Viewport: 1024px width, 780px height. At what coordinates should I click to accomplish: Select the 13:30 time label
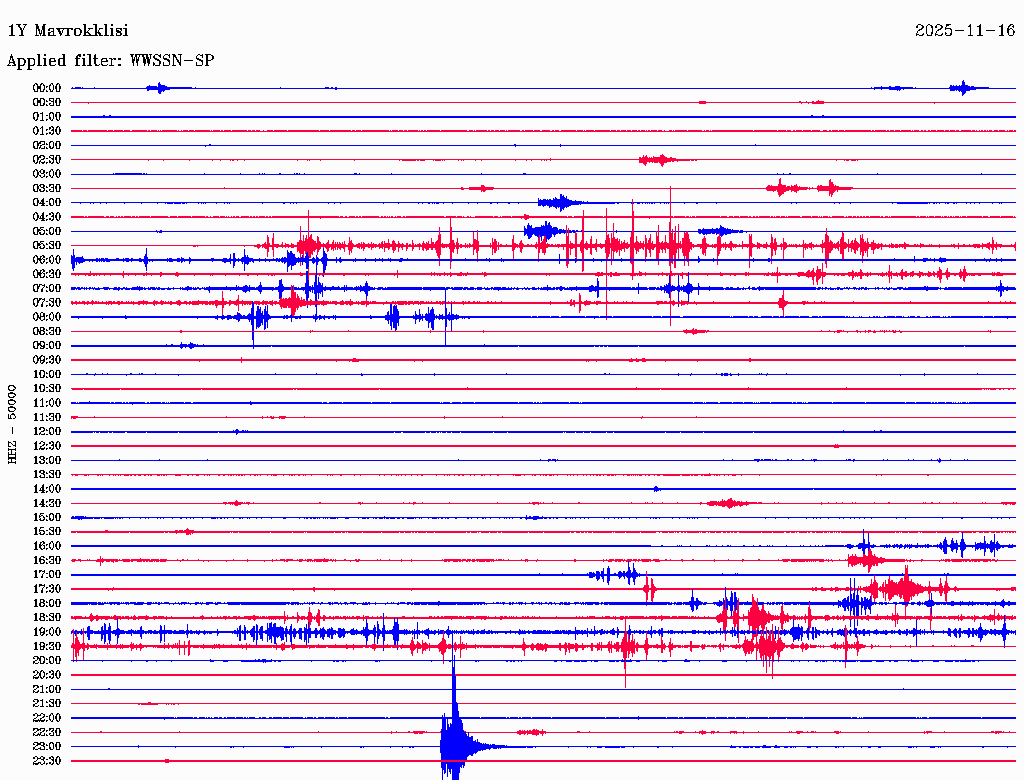(x=47, y=475)
